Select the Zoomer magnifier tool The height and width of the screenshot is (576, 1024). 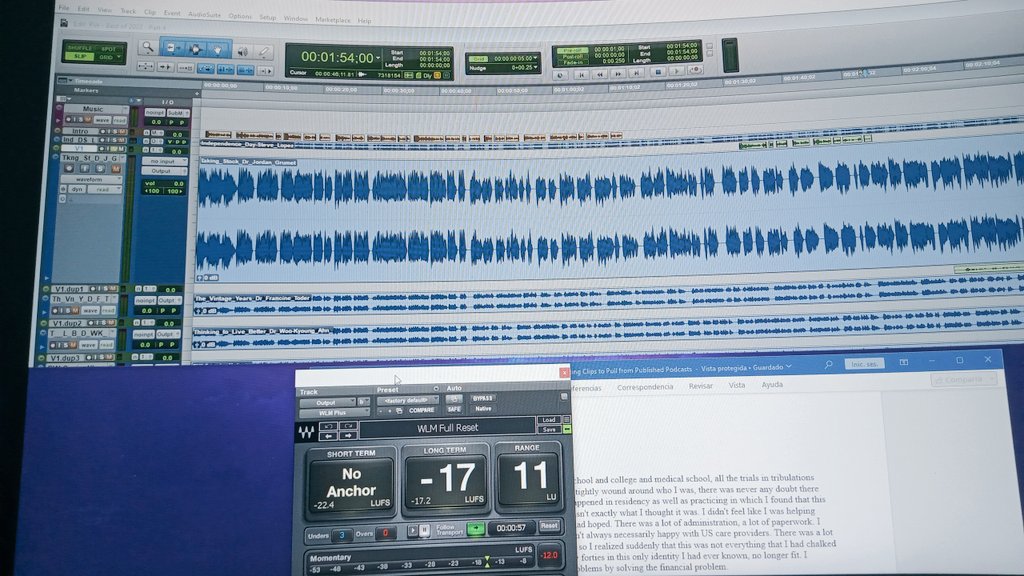[x=148, y=47]
